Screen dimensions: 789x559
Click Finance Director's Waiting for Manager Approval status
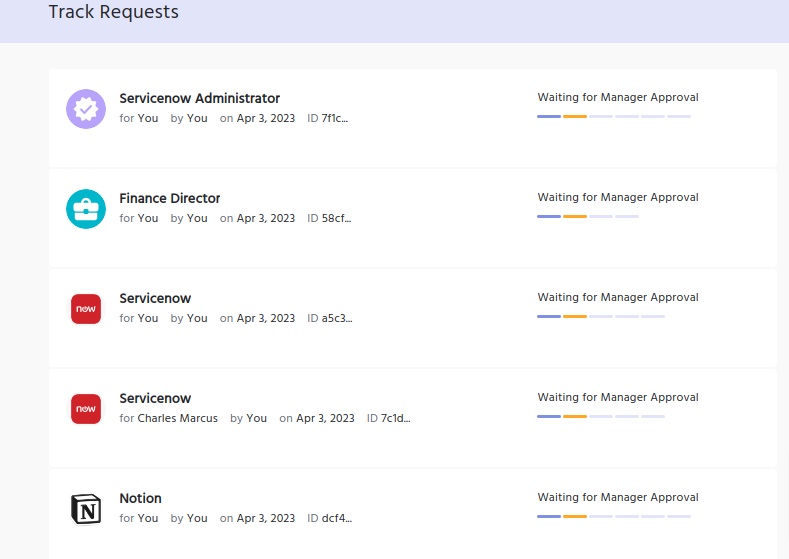pos(617,197)
